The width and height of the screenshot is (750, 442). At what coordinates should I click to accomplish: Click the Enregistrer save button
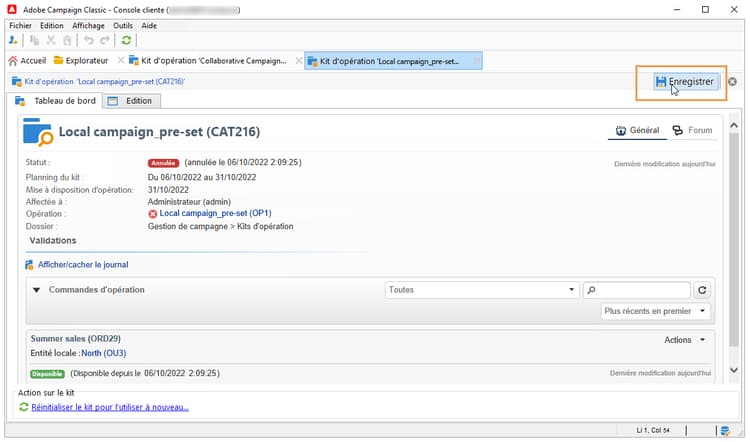(x=685, y=82)
